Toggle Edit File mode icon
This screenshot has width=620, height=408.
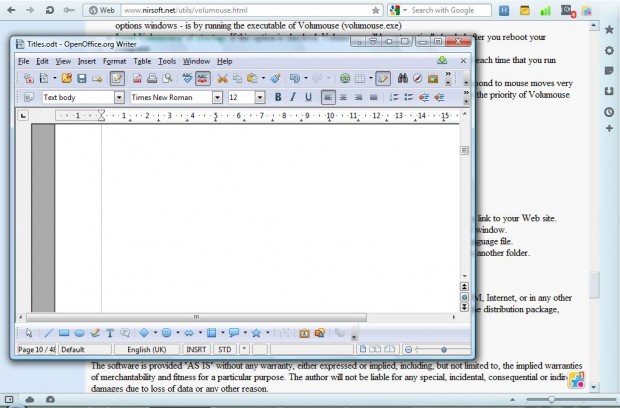pos(117,78)
